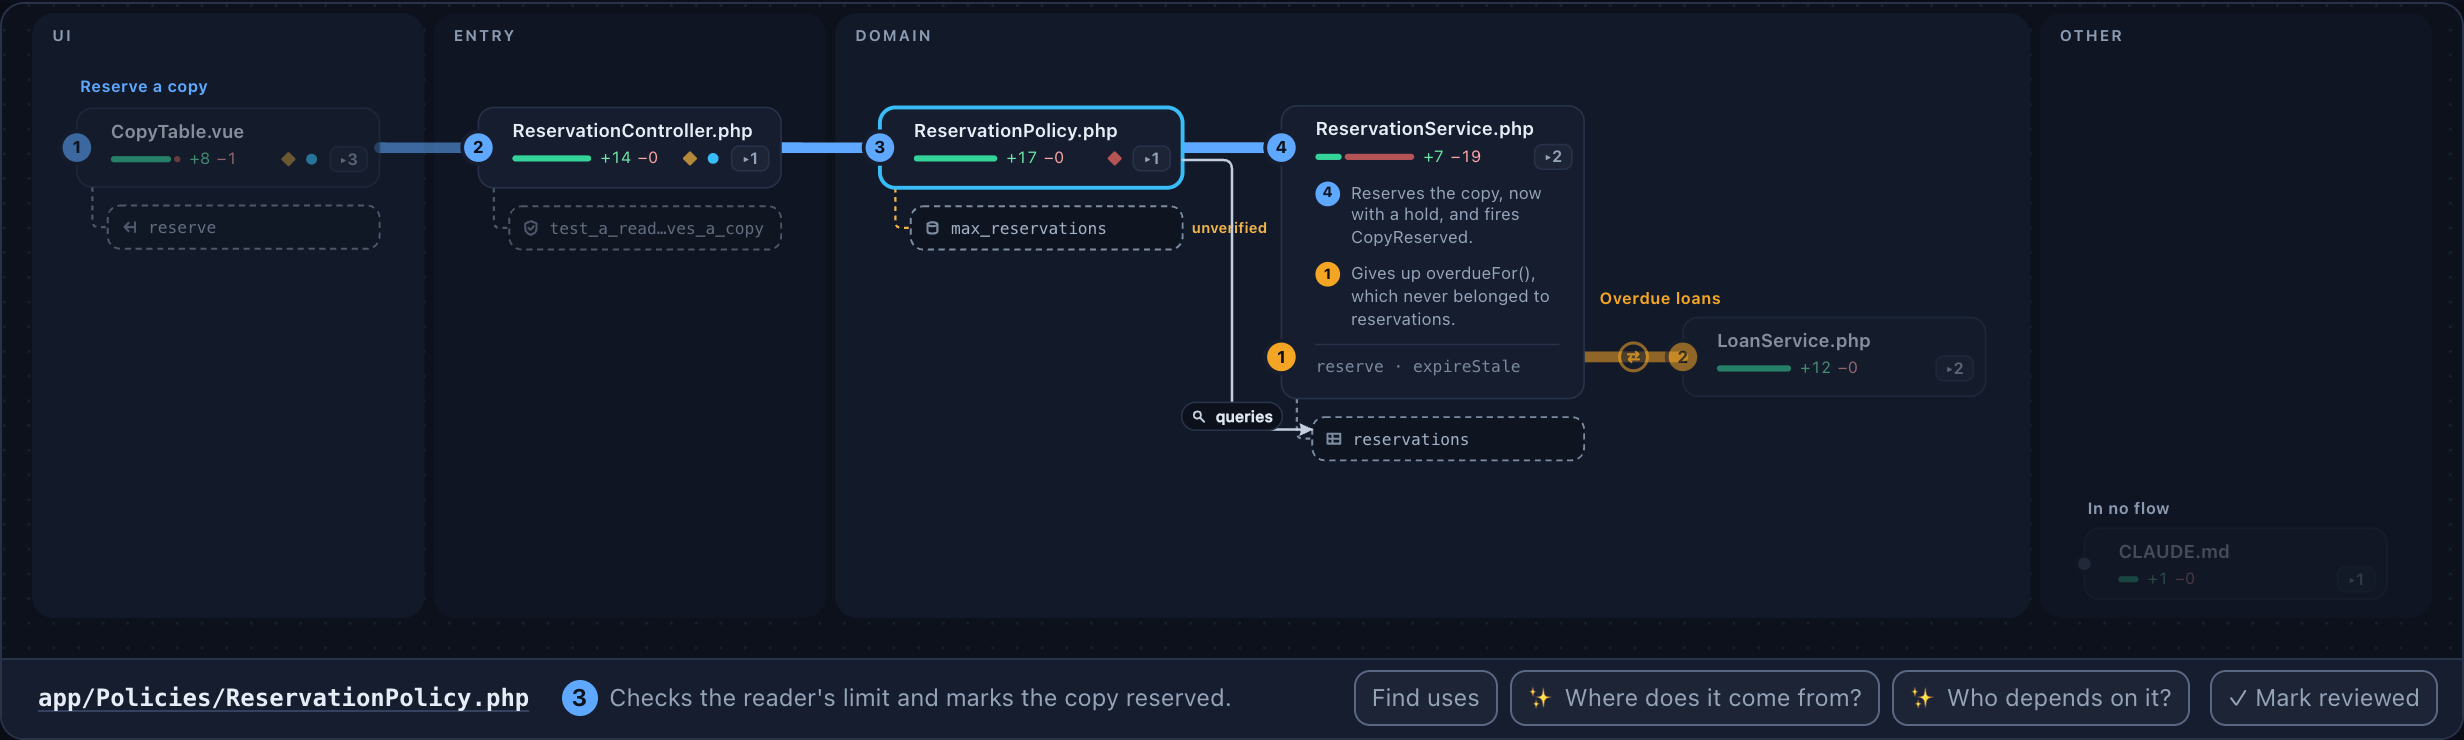Expand the ▸1 counter on ReservationController.php
Viewport: 2464px width, 740px height.
(750, 158)
